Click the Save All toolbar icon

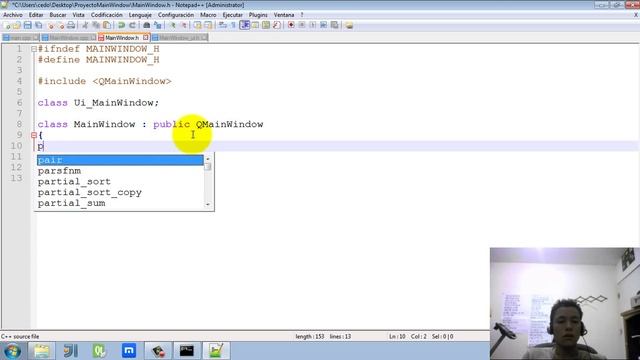click(38, 25)
